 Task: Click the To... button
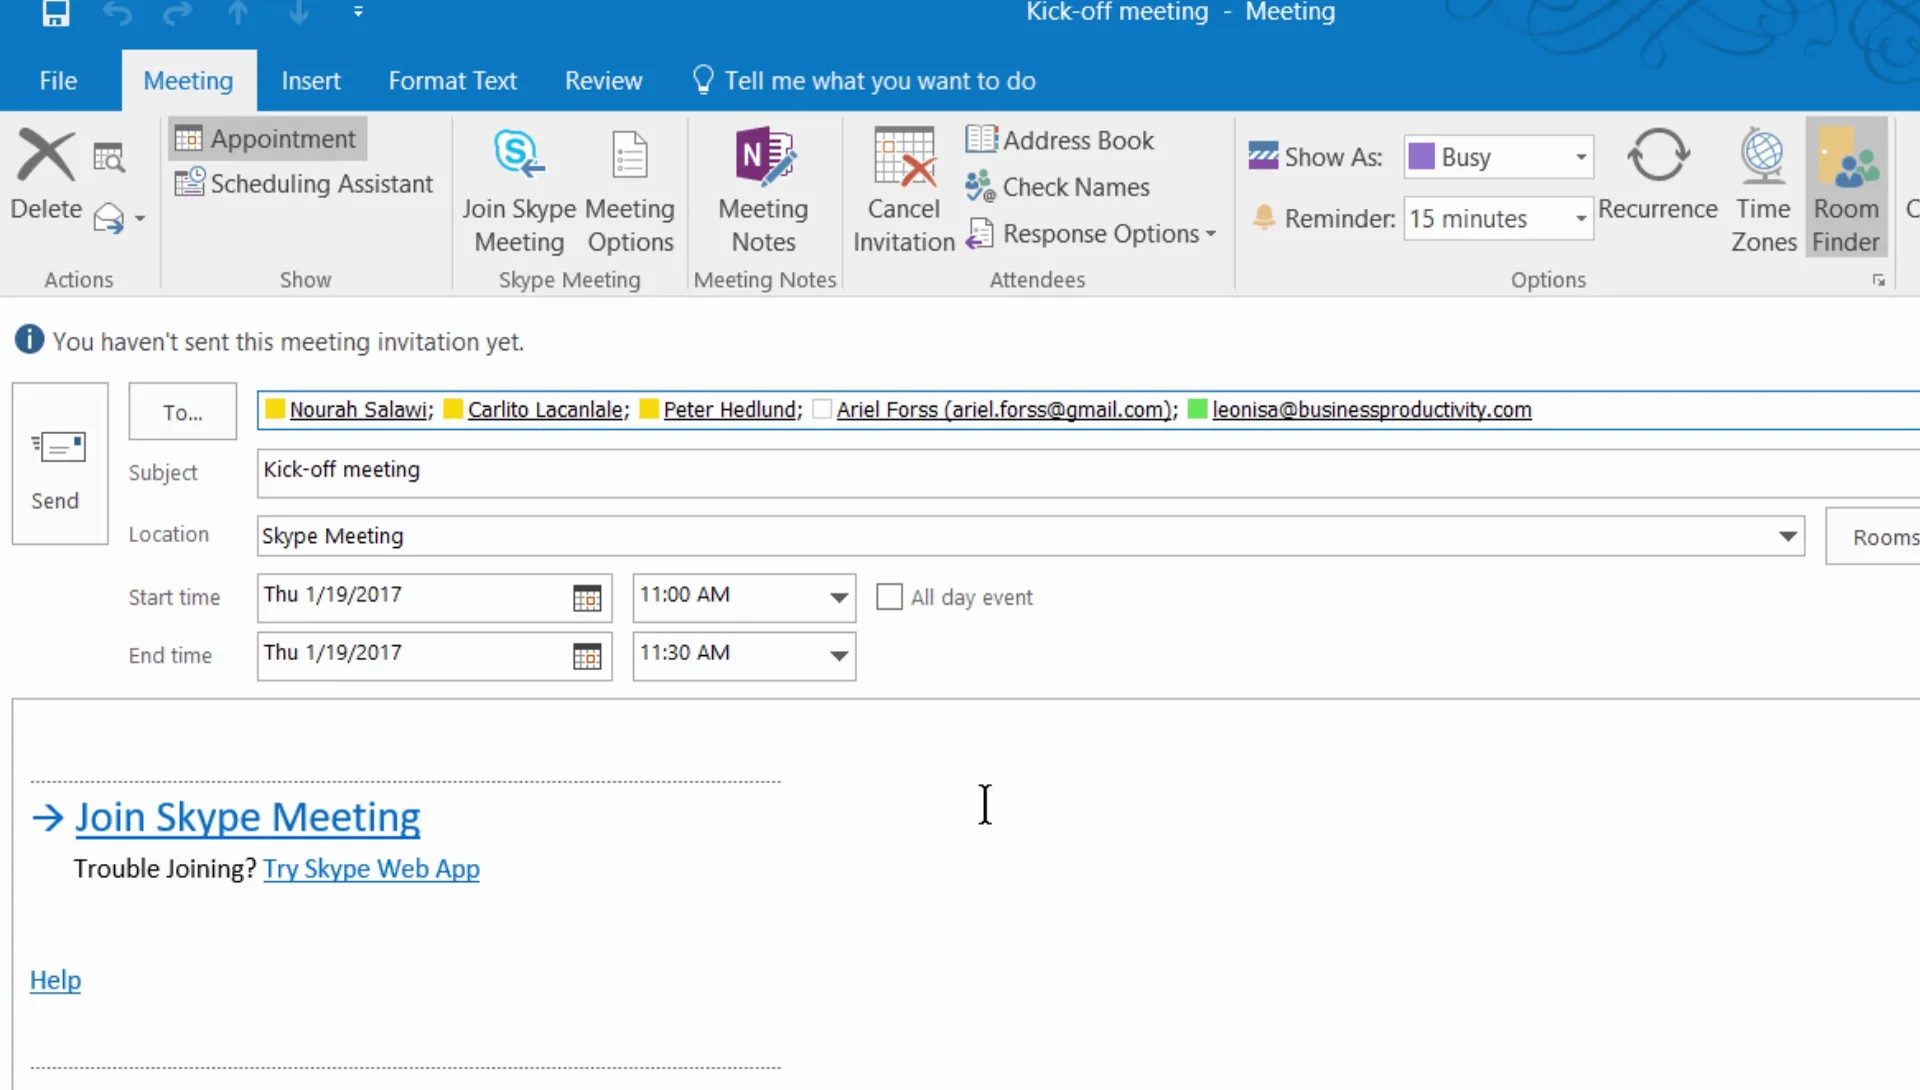pyautogui.click(x=183, y=412)
